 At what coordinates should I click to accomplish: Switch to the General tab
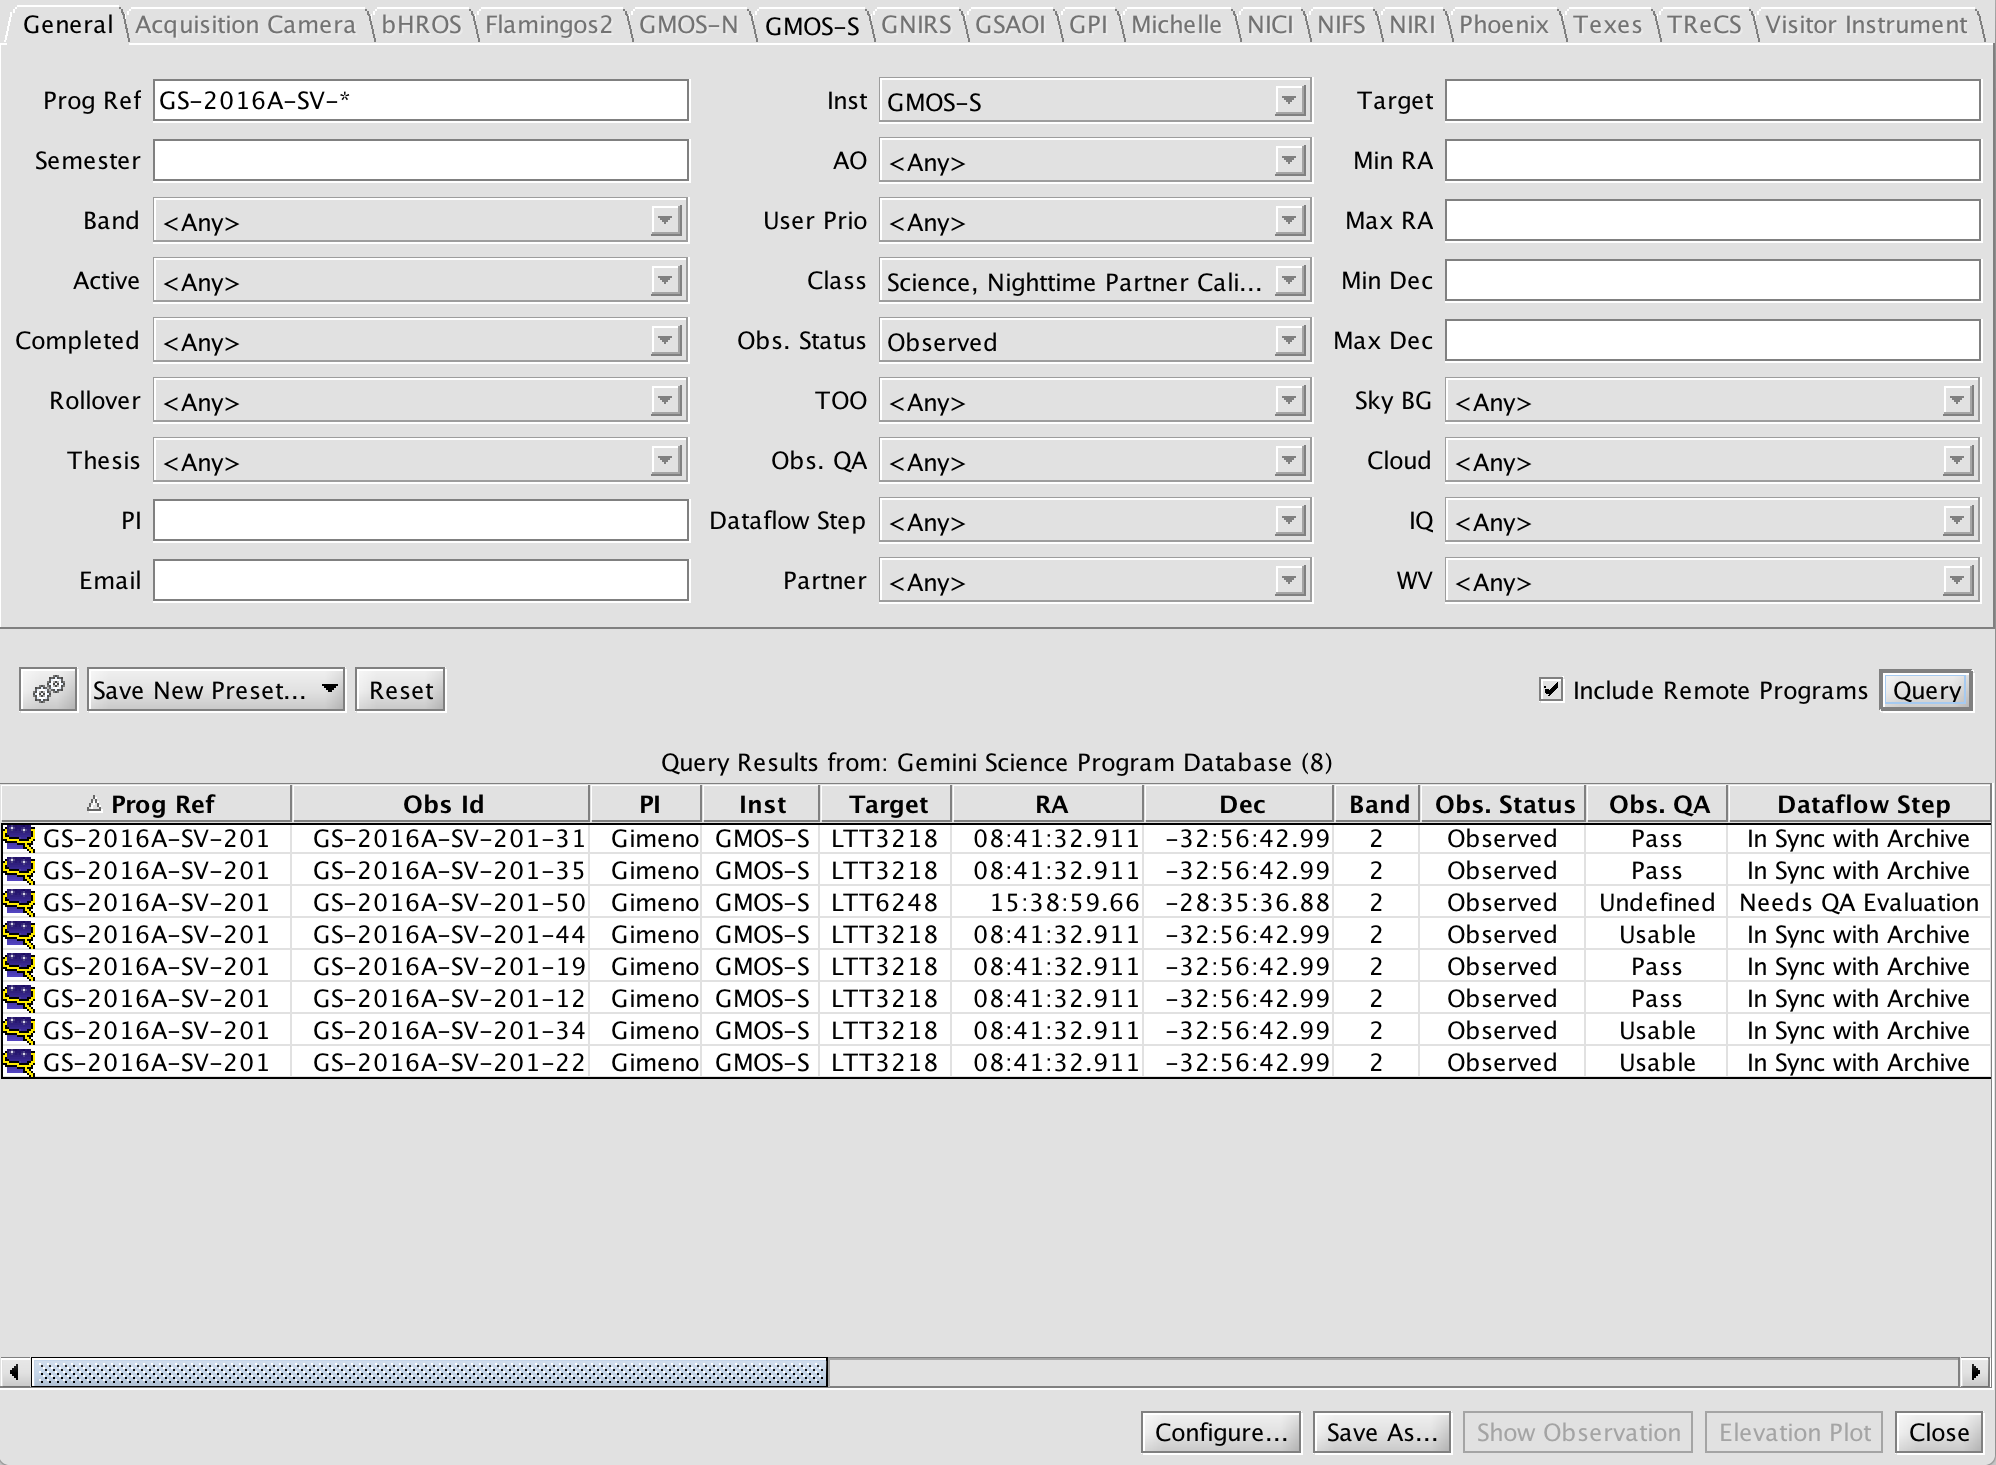click(68, 24)
